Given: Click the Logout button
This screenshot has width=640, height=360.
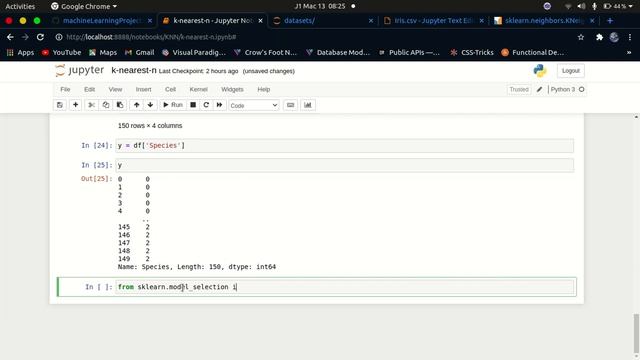Looking at the screenshot, I should tap(571, 71).
